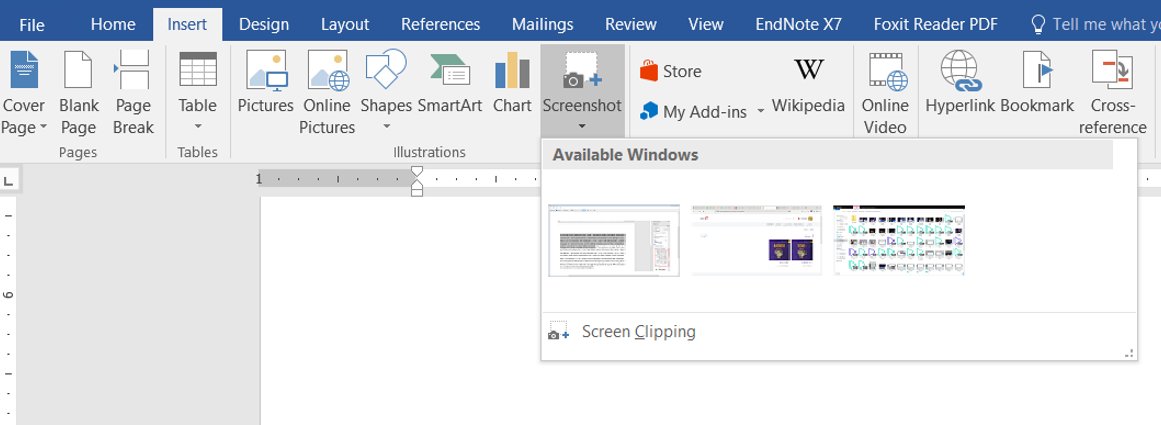Open the File tab
Viewport: 1161px width, 425px height.
tap(32, 24)
